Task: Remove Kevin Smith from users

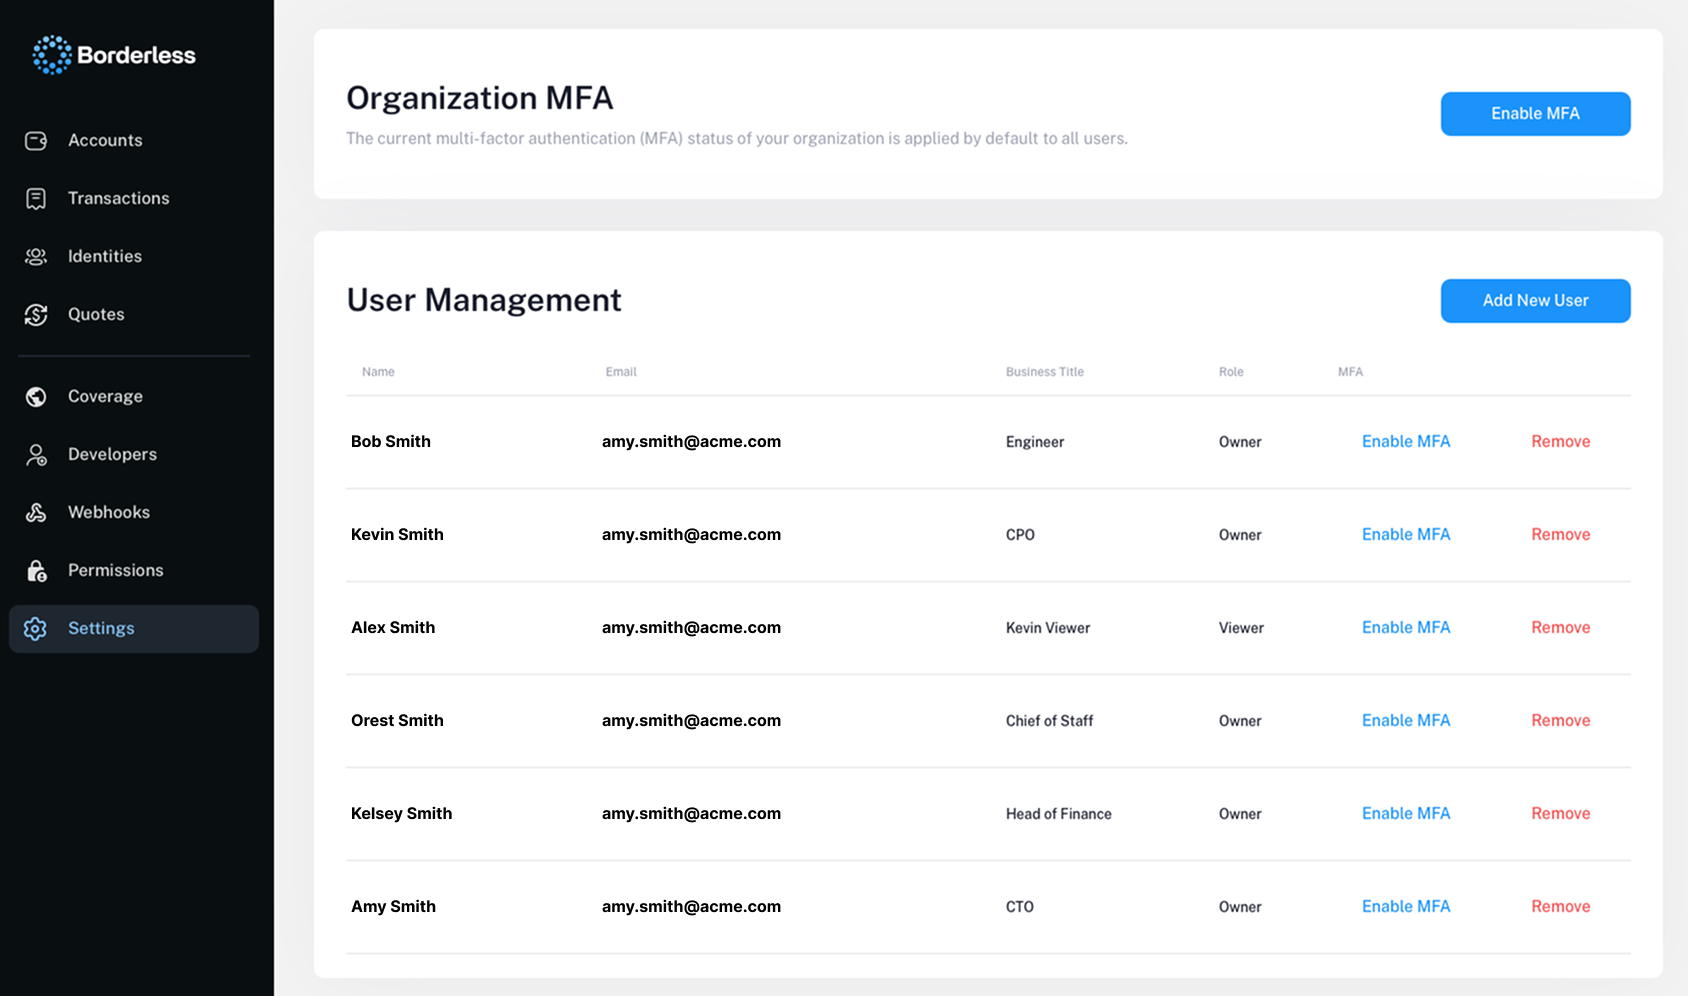Action: (1560, 534)
